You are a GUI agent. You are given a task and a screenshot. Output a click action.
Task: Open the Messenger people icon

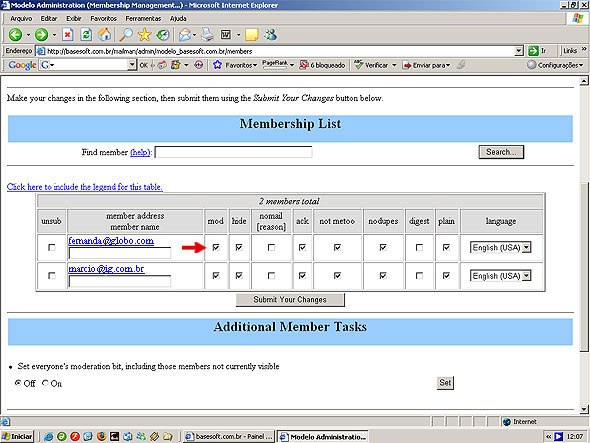[271, 35]
